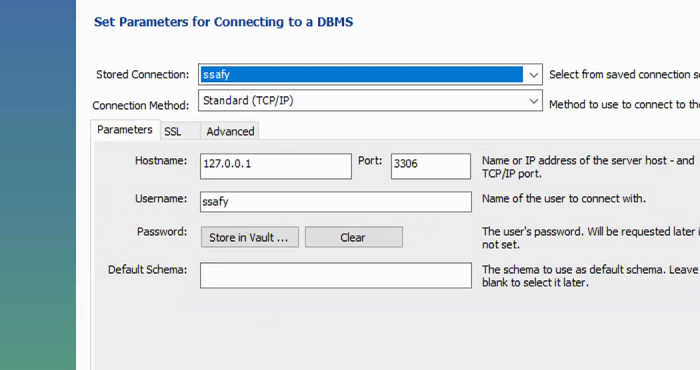Click the Username label
The height and width of the screenshot is (370, 700).
click(x=161, y=199)
